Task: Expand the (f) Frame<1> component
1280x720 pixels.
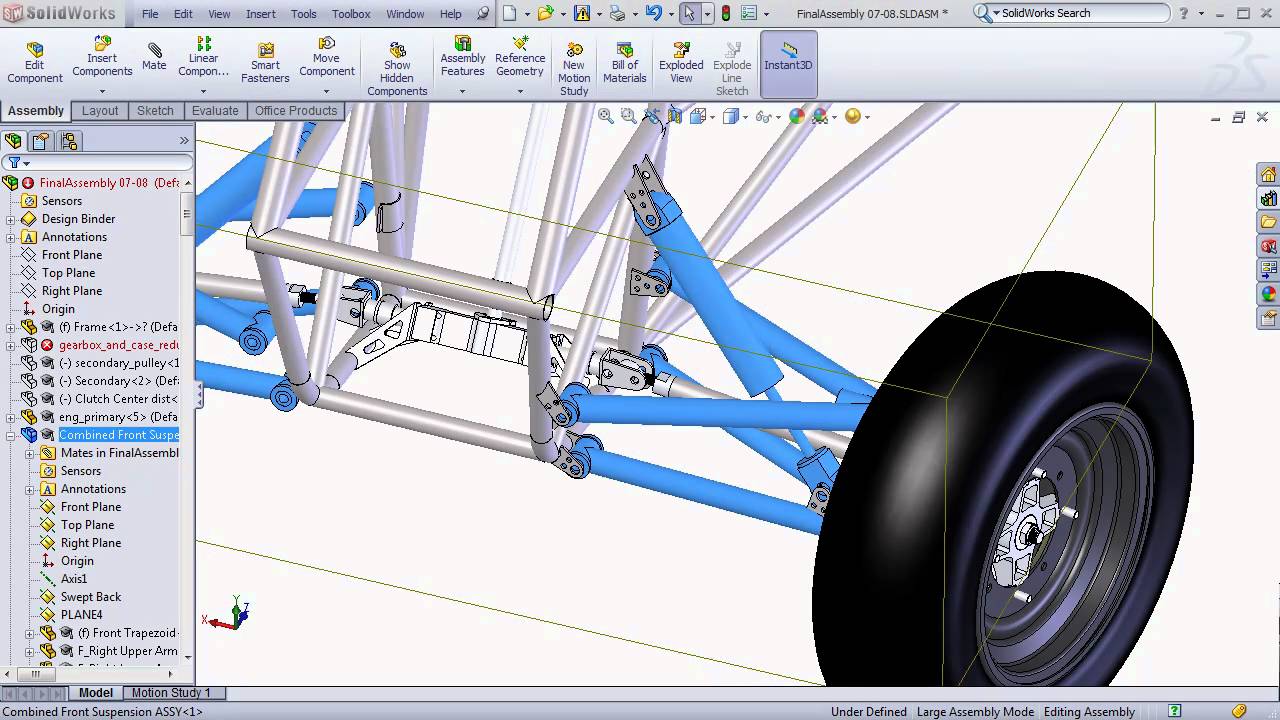Action: tap(11, 327)
